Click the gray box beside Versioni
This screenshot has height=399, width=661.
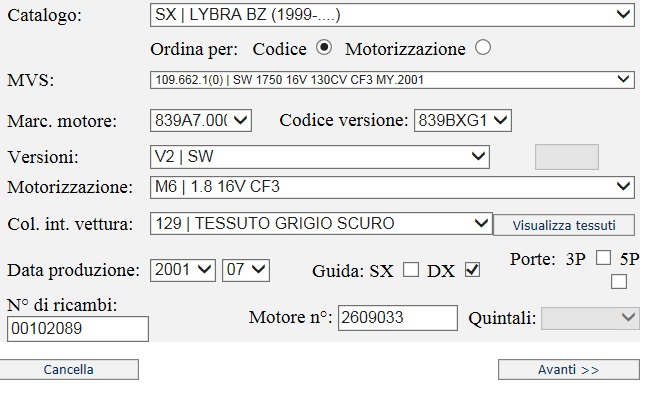[567, 157]
